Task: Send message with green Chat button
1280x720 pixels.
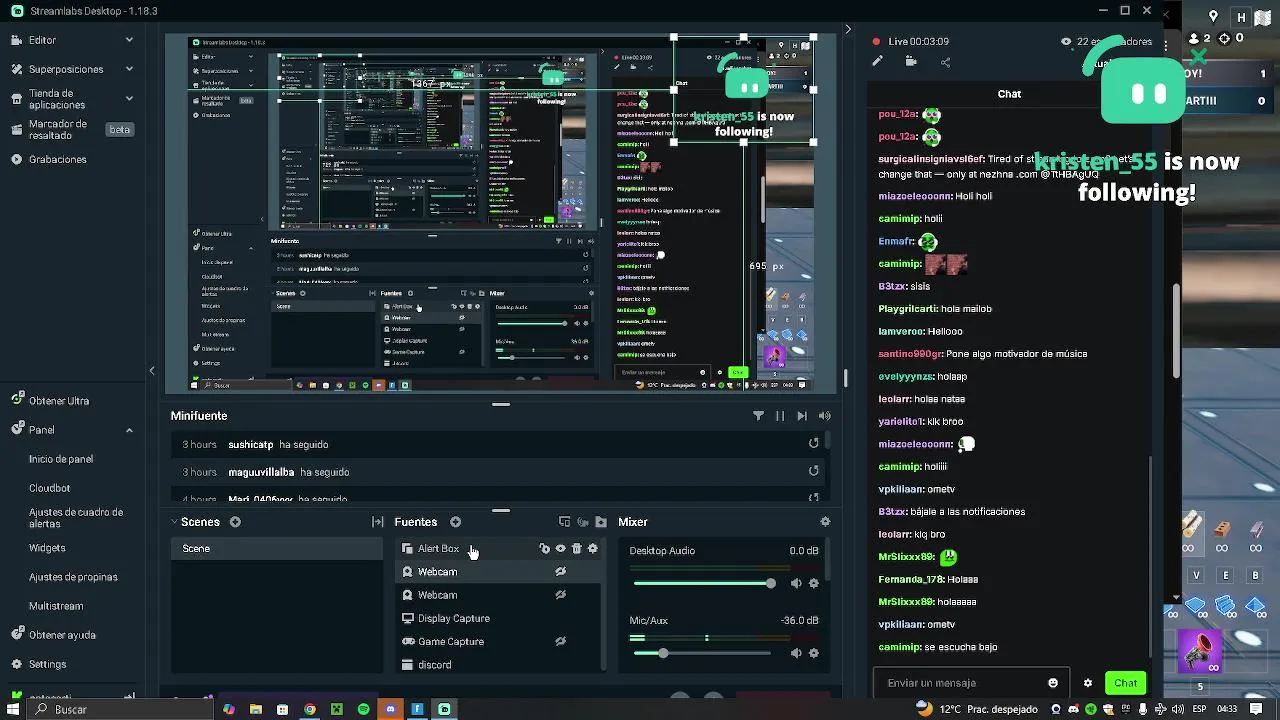Action: pos(1126,683)
